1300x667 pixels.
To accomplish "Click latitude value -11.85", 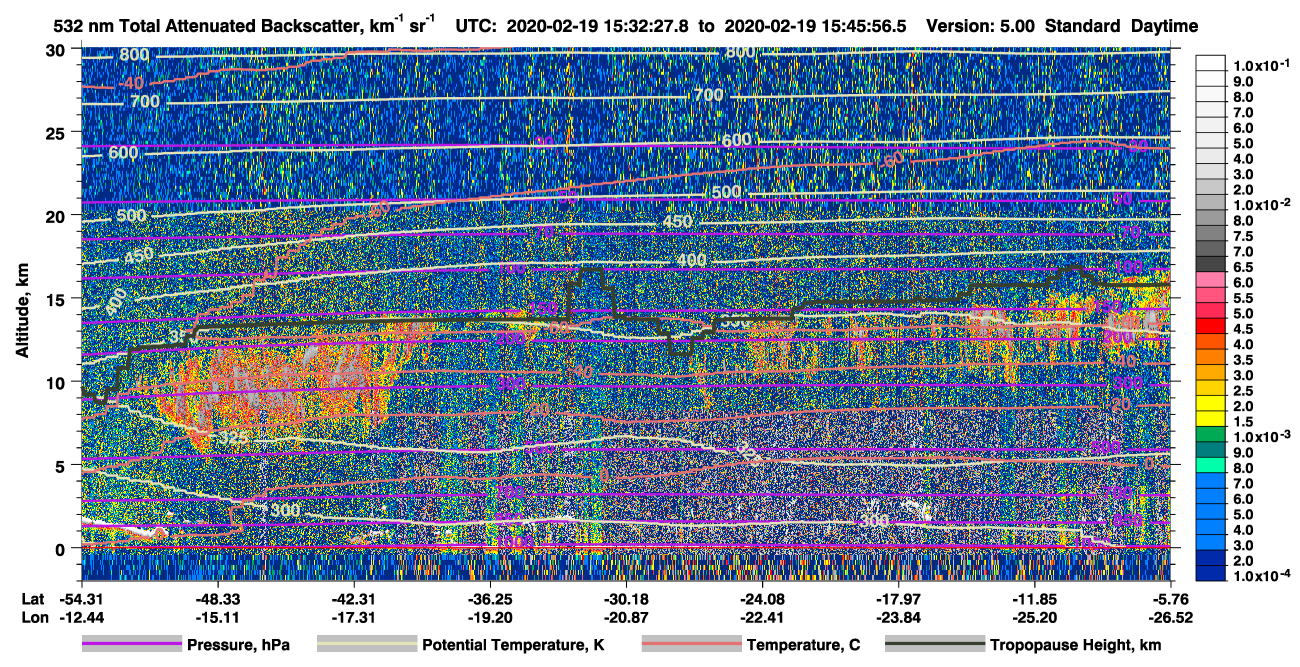I will coord(1034,599).
